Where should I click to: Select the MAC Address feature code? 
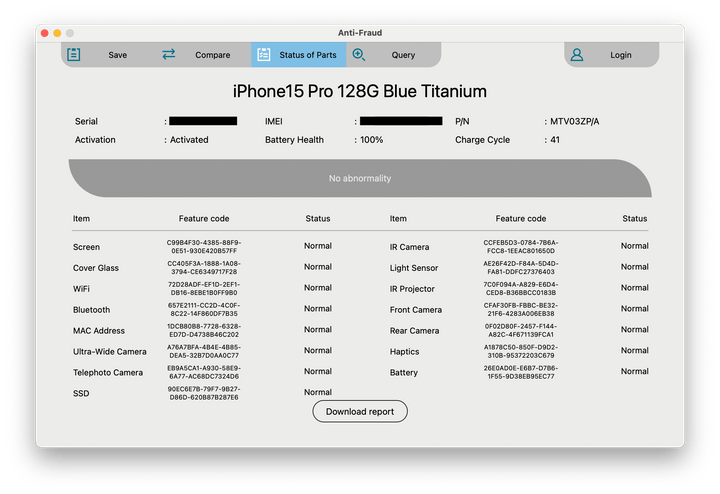click(204, 330)
